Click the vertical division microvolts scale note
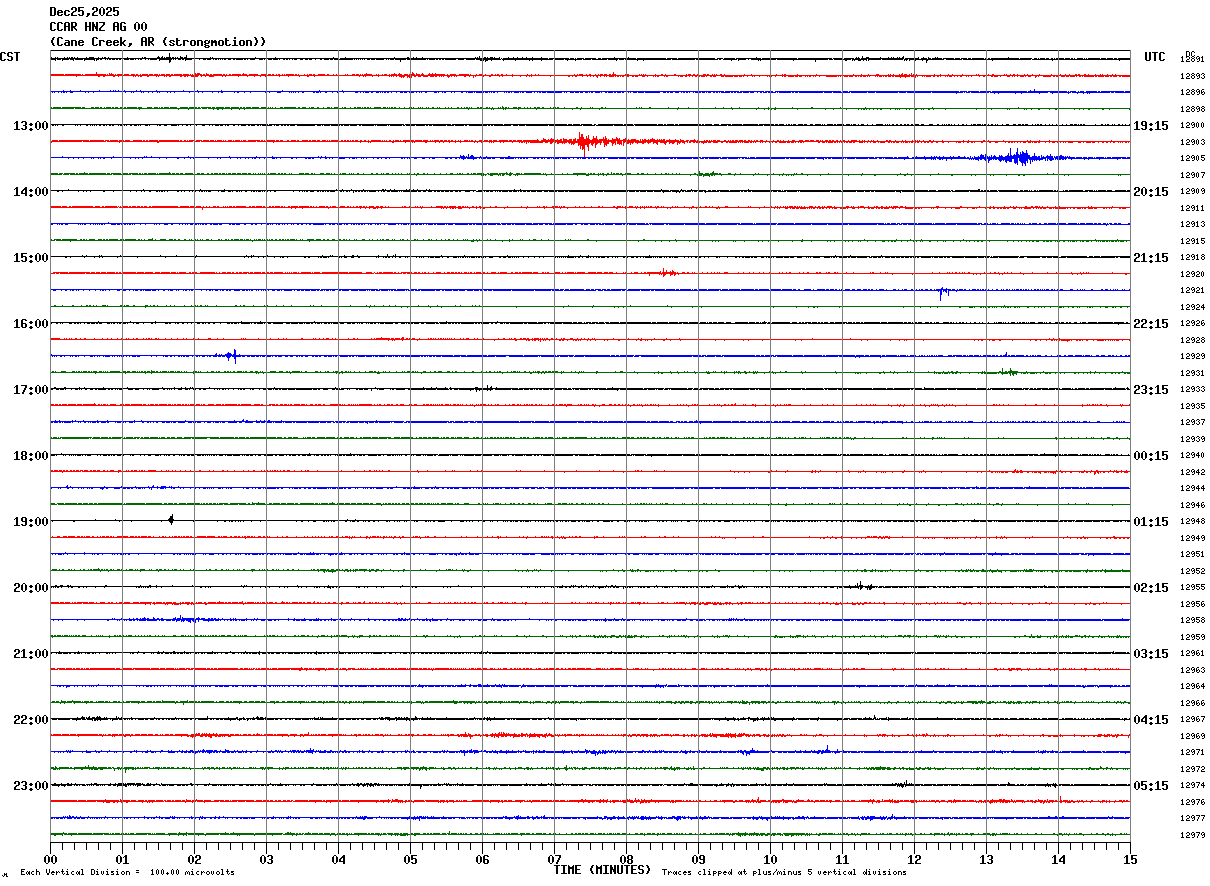The image size is (1210, 886). coord(127,873)
